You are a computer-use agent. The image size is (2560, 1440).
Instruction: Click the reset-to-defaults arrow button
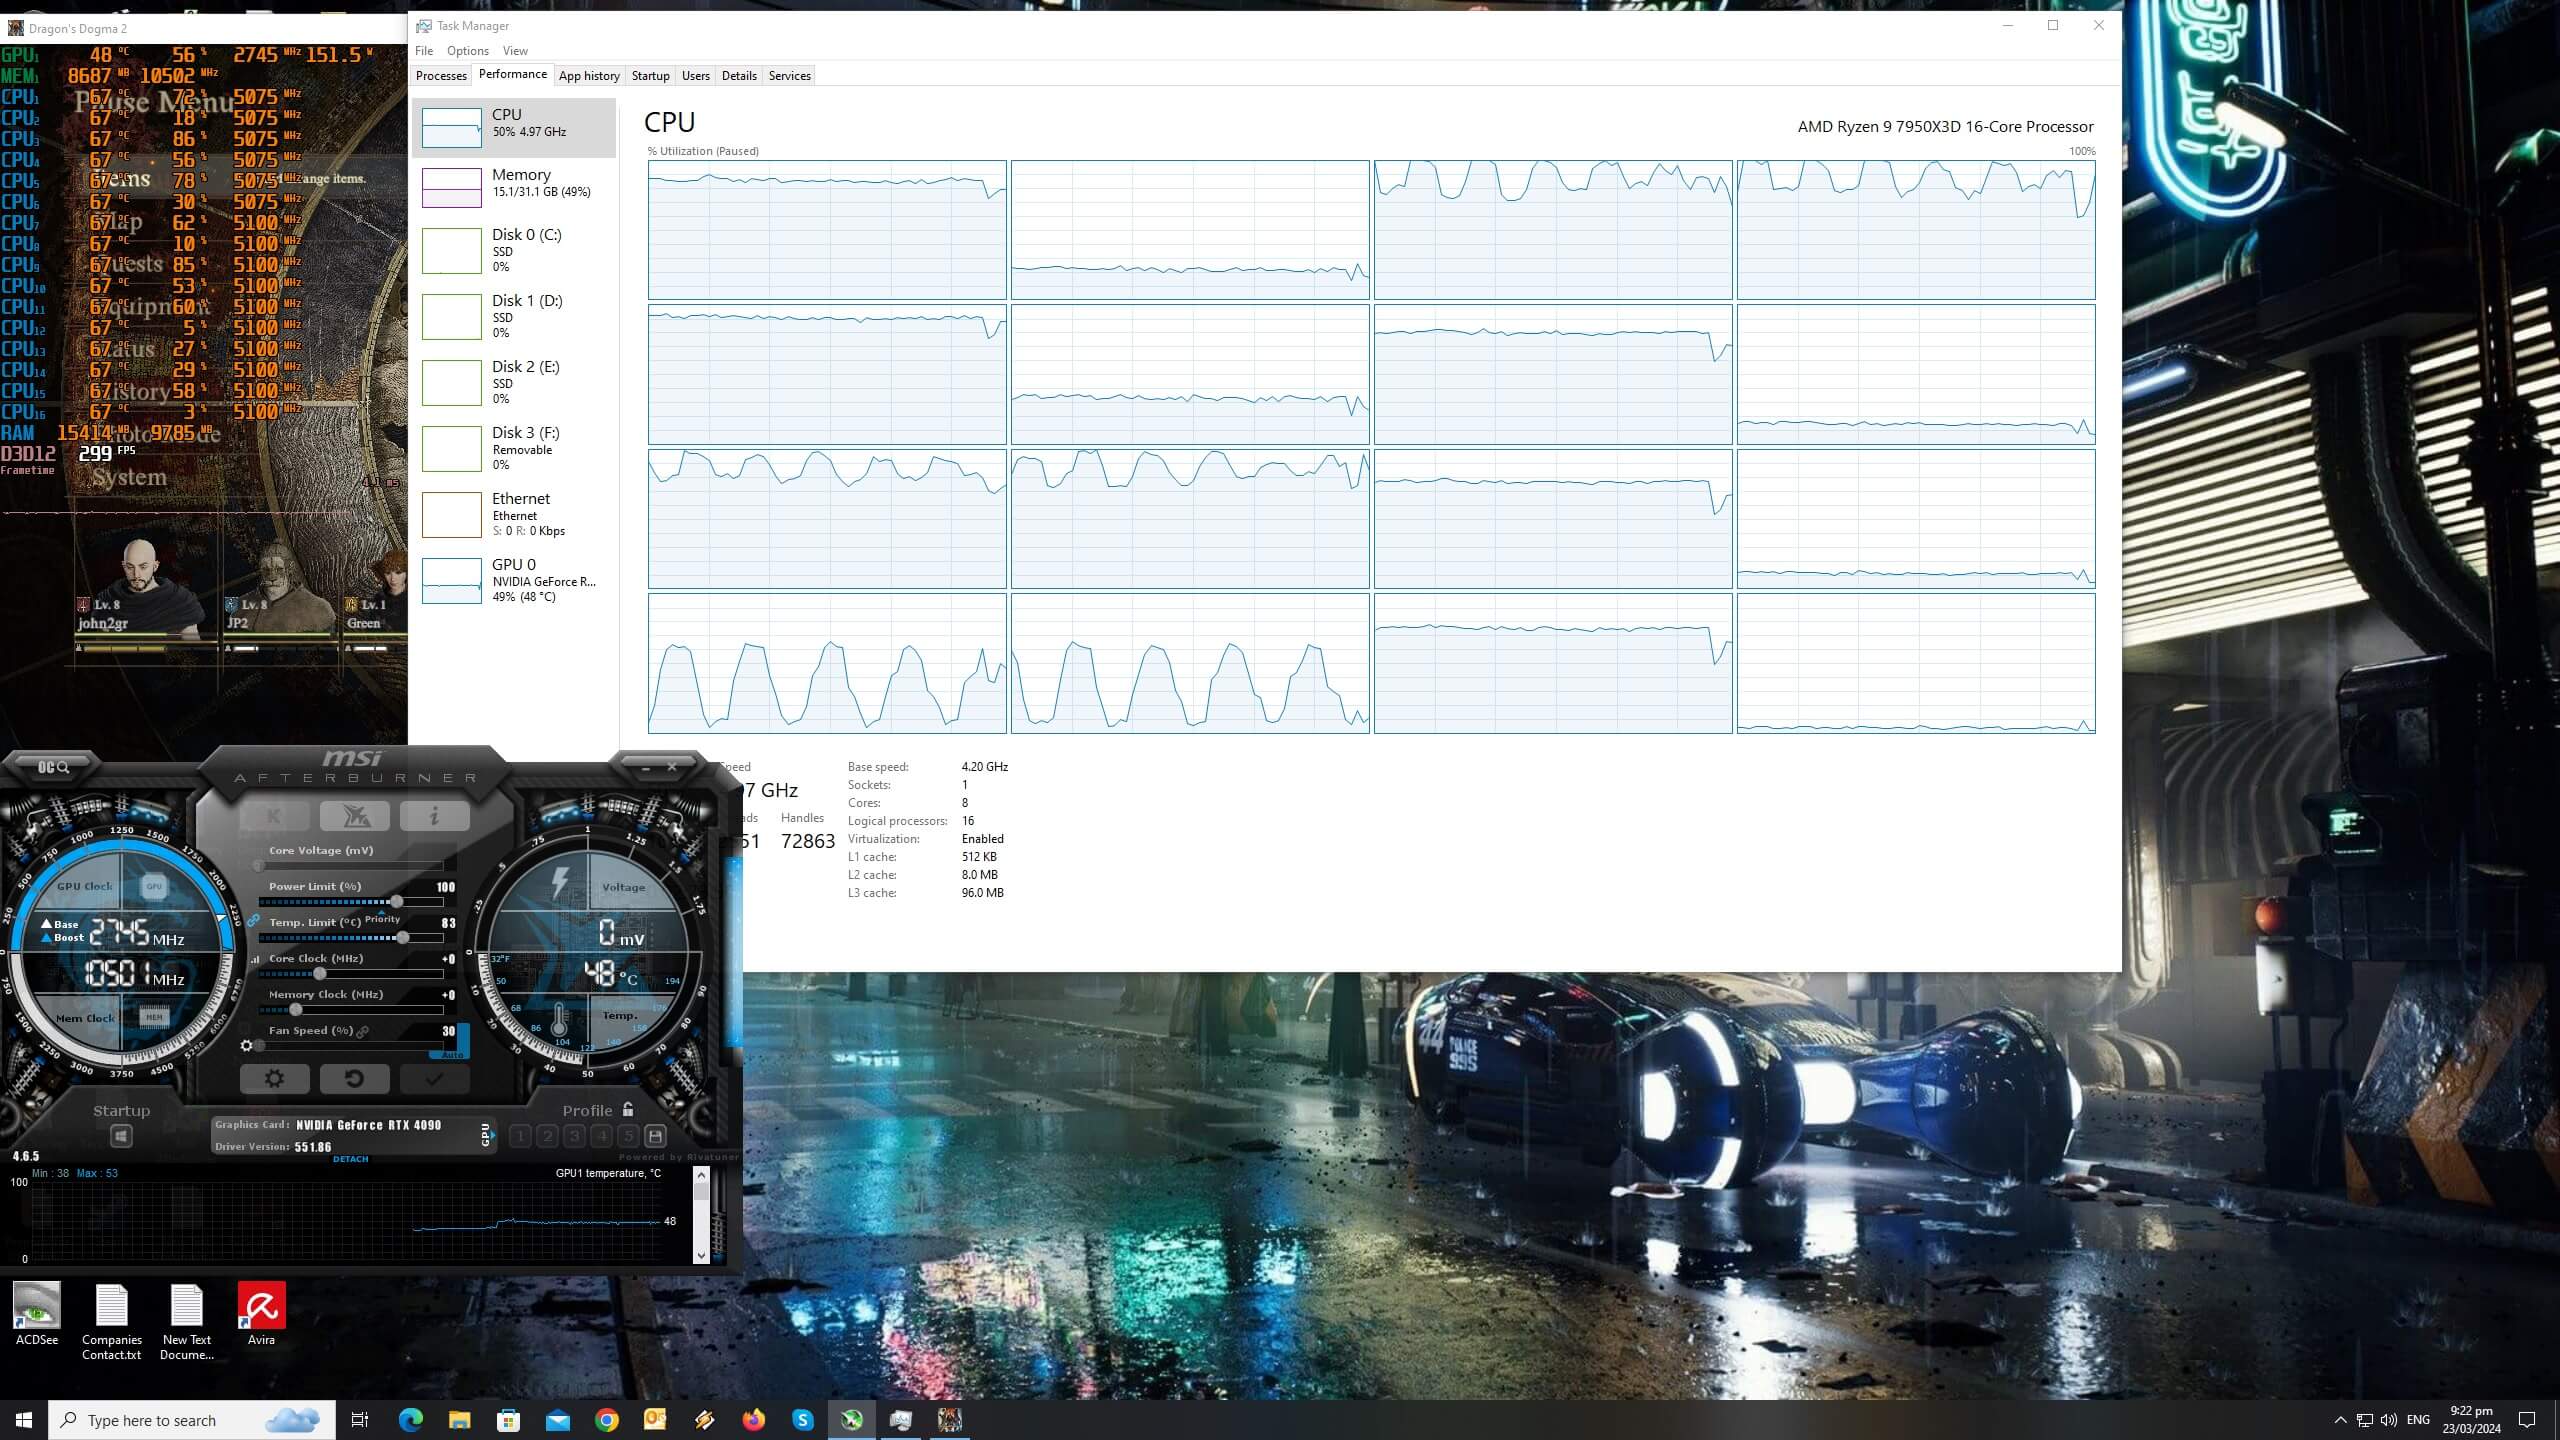[354, 1079]
